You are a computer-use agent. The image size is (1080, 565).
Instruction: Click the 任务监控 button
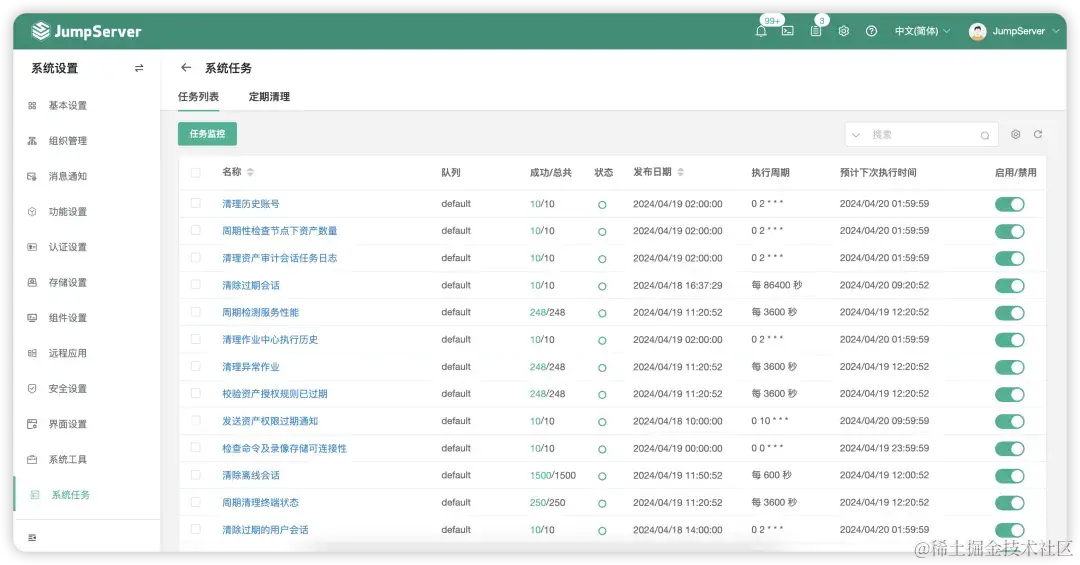click(207, 134)
